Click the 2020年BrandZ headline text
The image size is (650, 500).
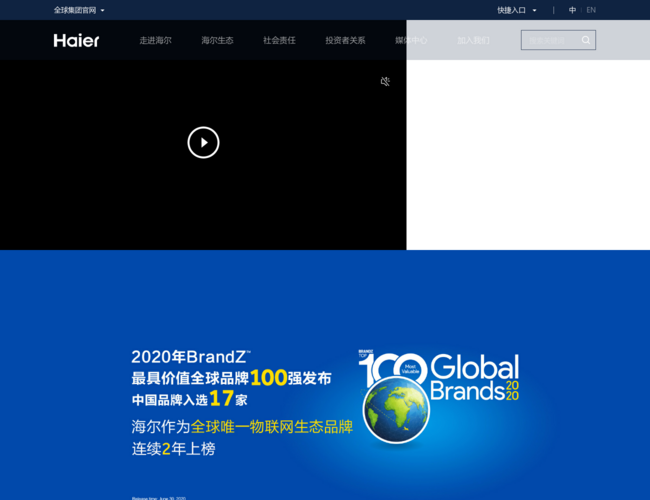coord(191,357)
